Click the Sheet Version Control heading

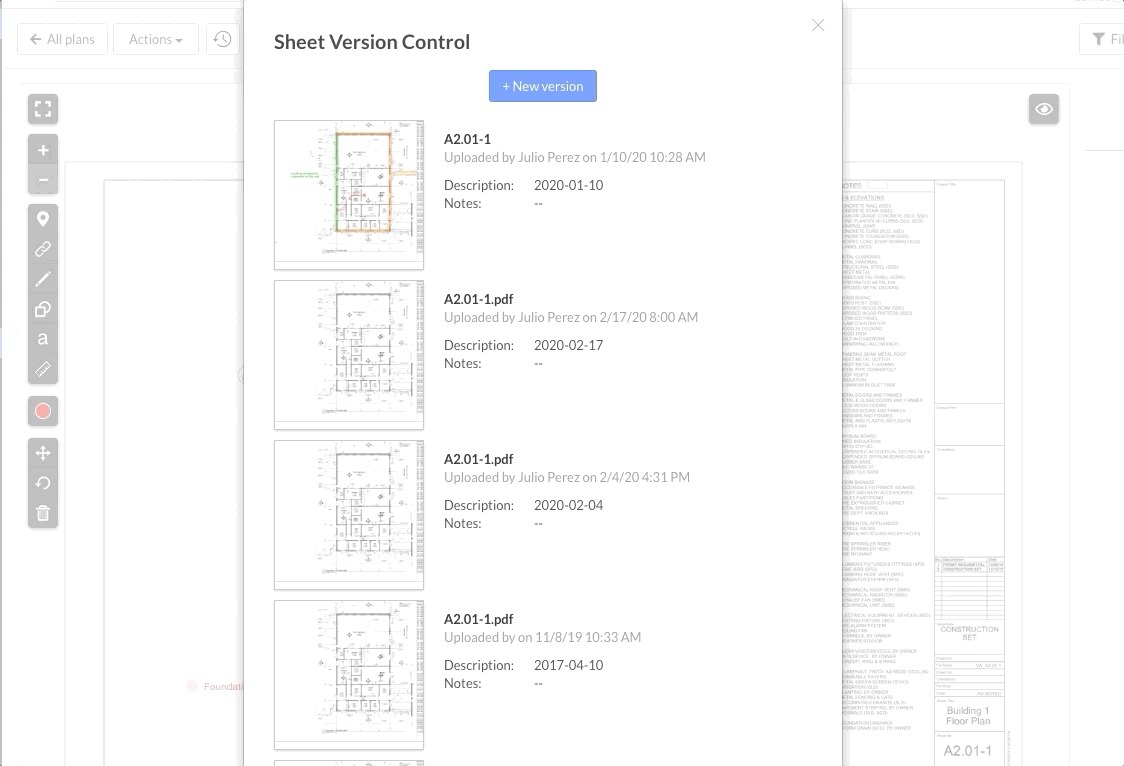tap(372, 42)
